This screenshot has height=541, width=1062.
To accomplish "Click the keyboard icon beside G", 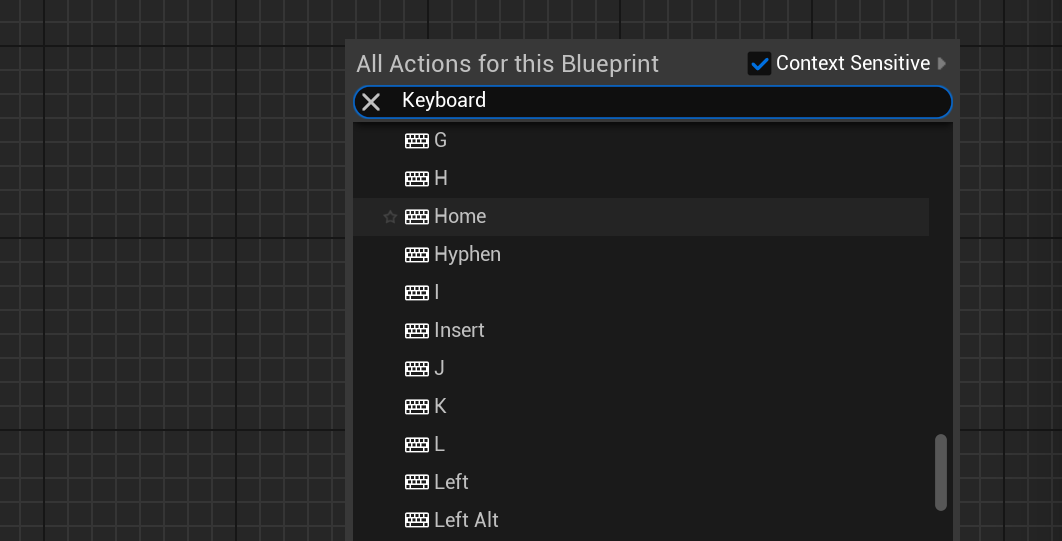I will click(x=416, y=141).
